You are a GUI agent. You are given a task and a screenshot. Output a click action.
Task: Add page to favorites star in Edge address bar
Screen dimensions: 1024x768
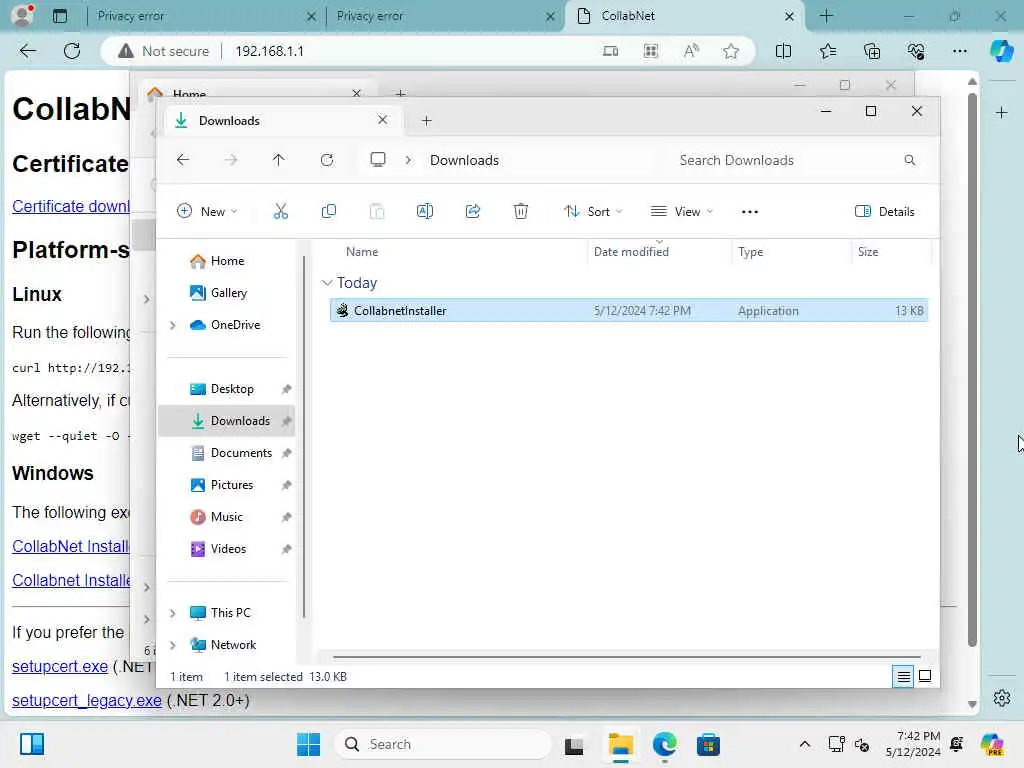coord(731,51)
